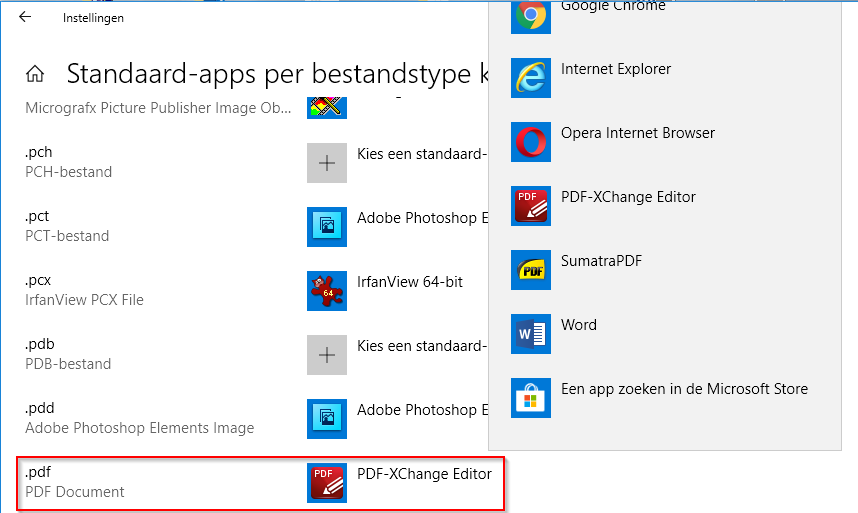Select the Opera Internet Browser menu entry
The height and width of the screenshot is (513, 858).
[637, 133]
